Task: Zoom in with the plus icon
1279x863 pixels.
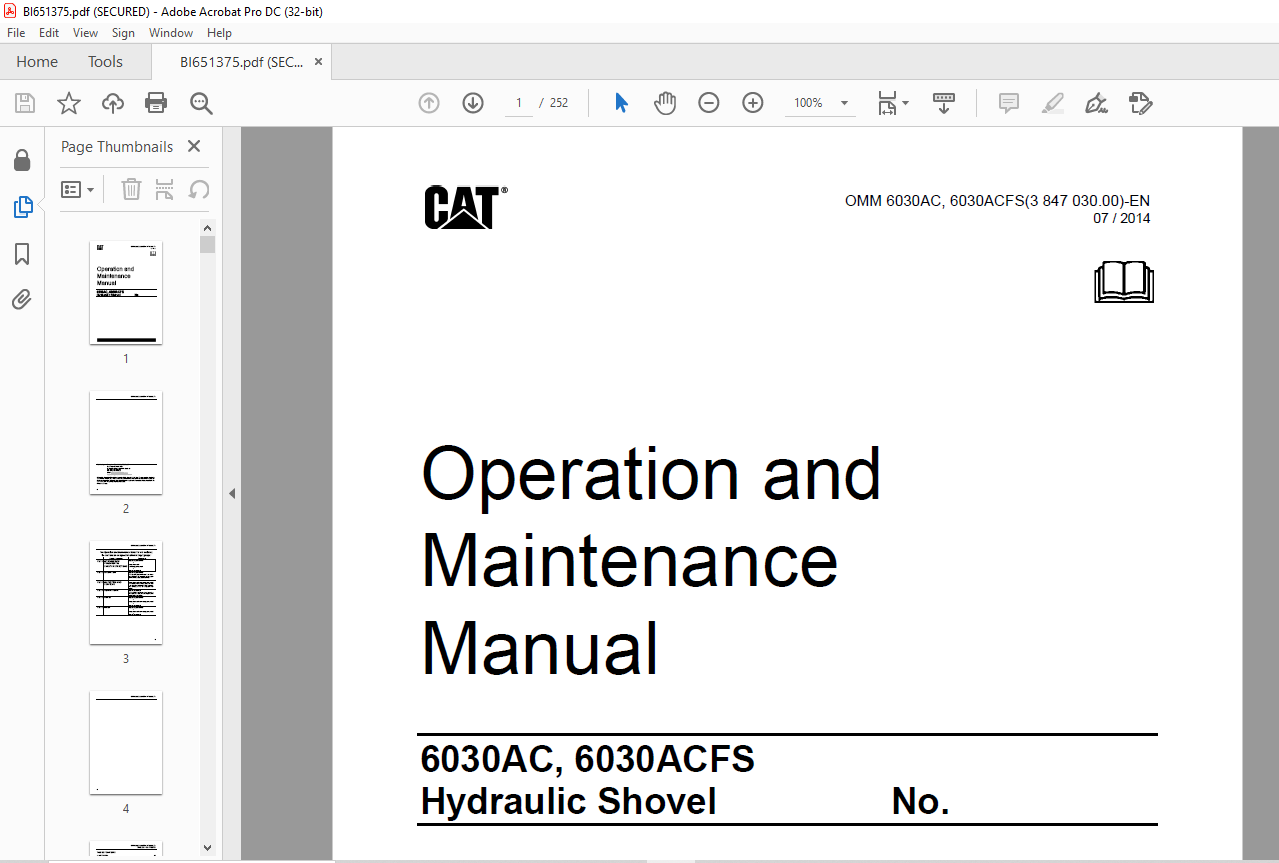Action: point(753,103)
